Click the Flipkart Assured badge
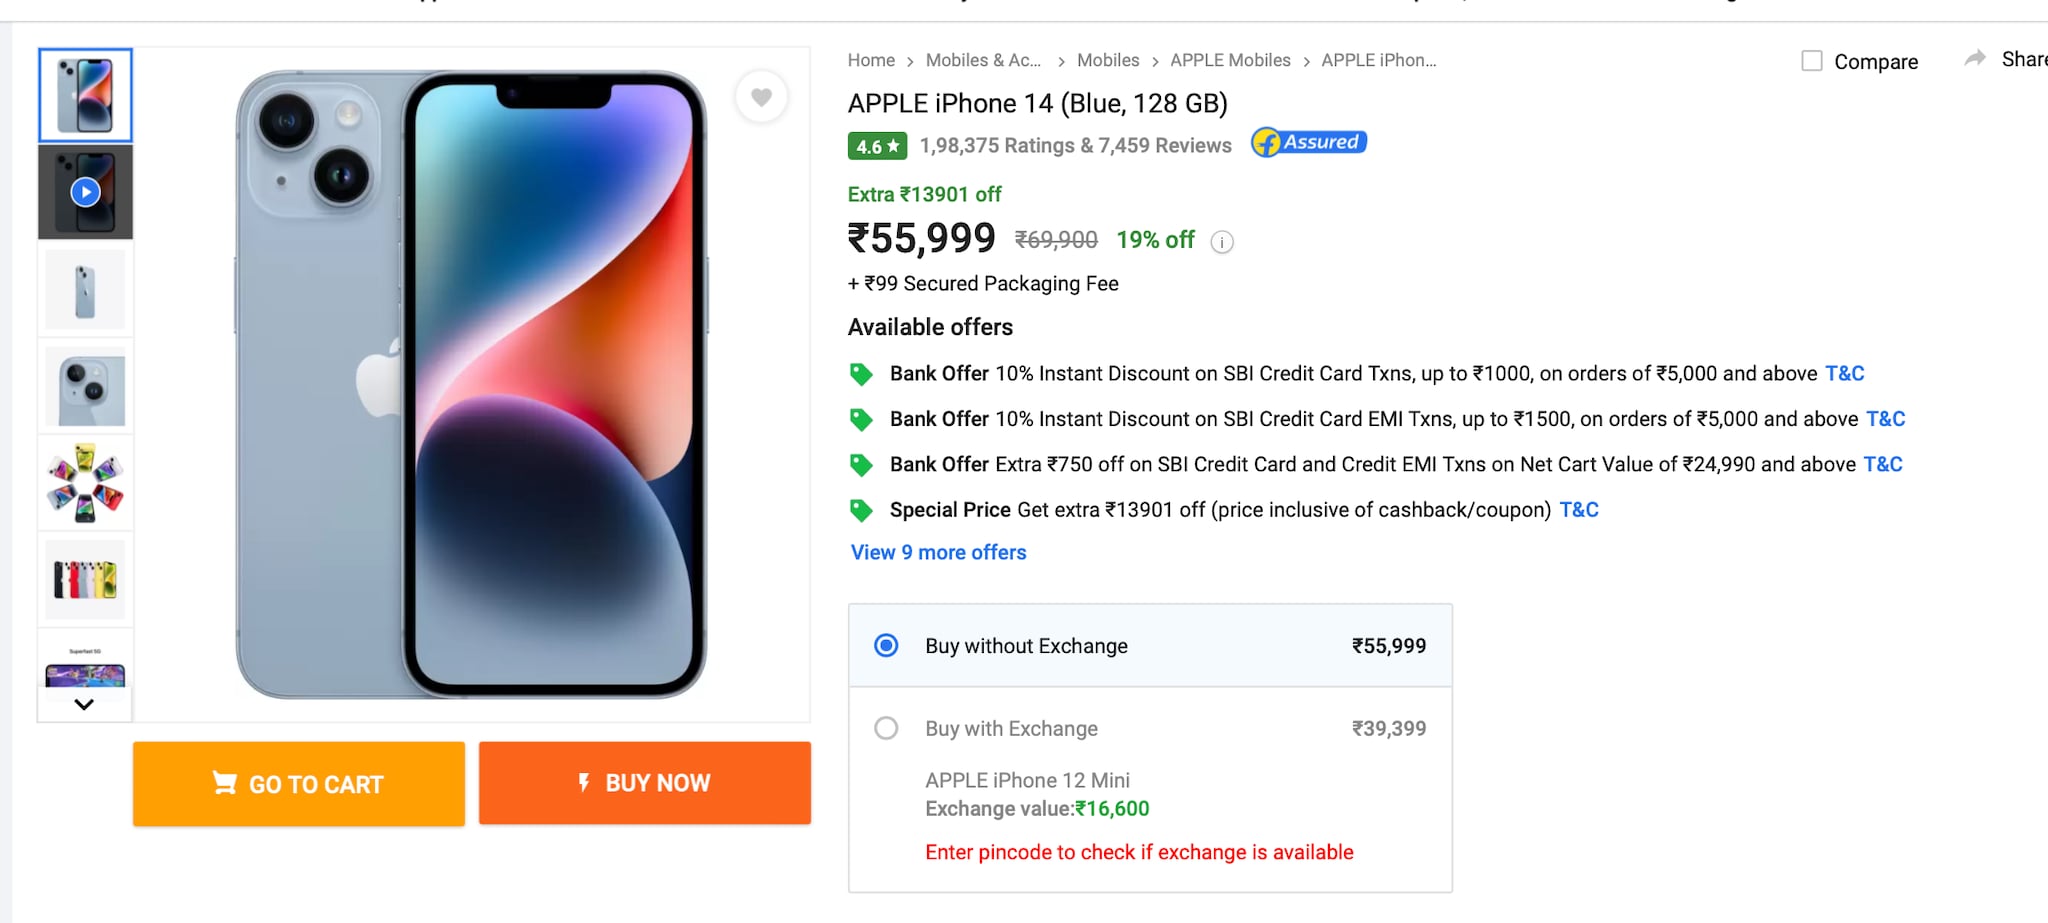 click(x=1309, y=143)
